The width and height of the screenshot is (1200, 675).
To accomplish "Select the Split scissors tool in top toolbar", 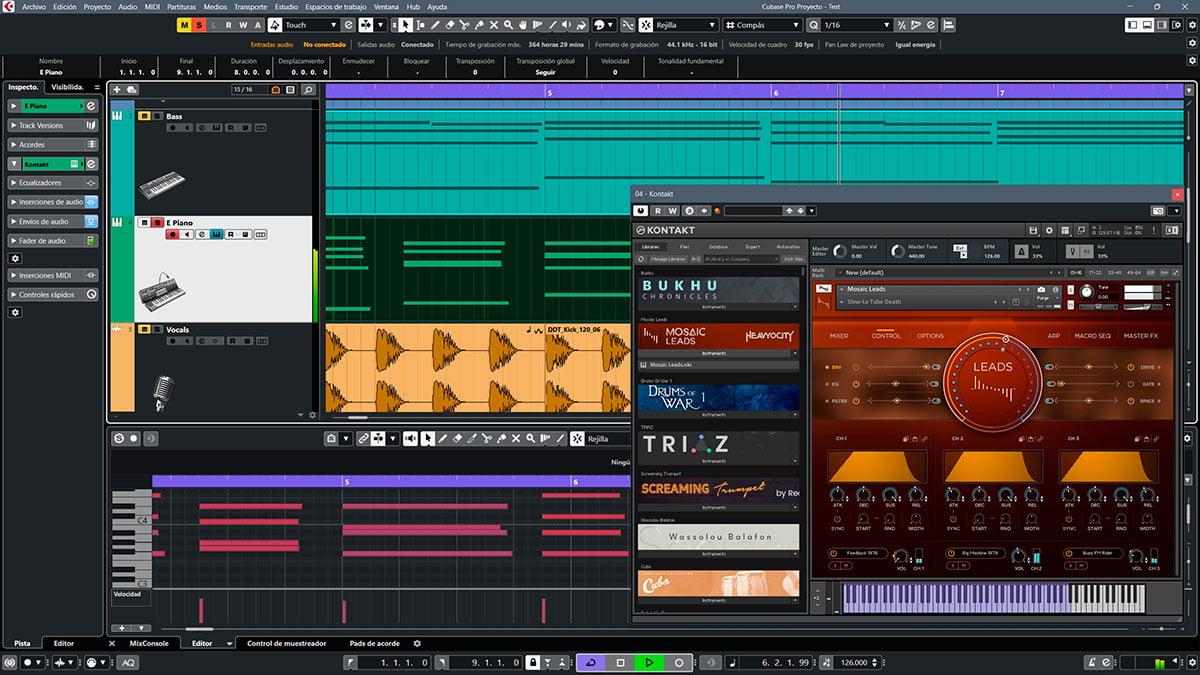I will tap(465, 24).
